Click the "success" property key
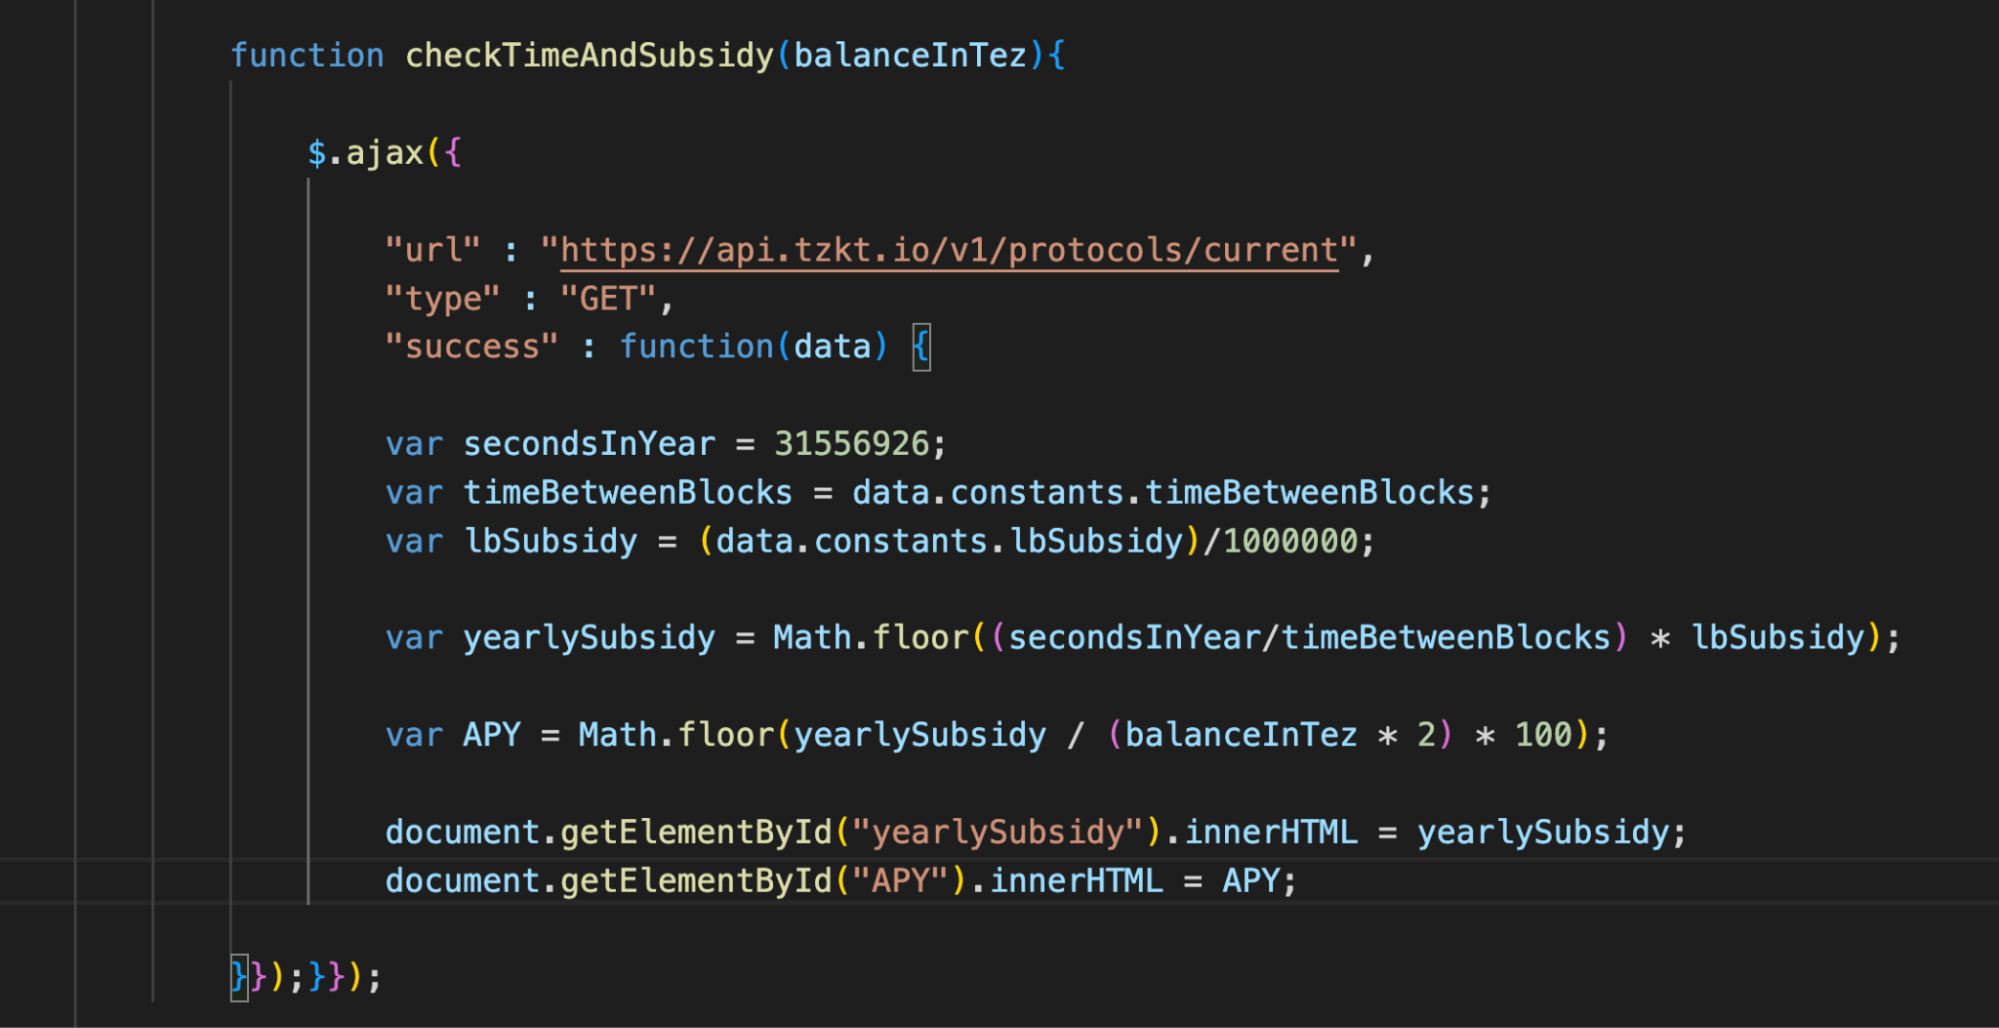 [x=471, y=347]
